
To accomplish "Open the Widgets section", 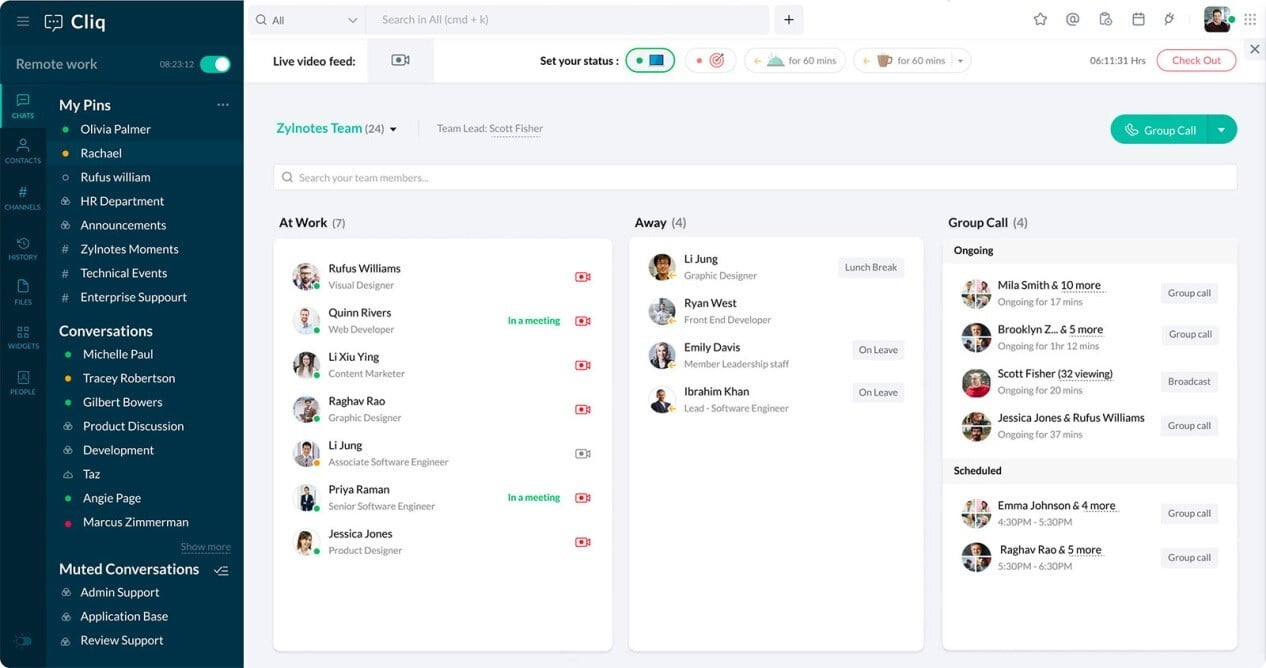I will [x=22, y=340].
